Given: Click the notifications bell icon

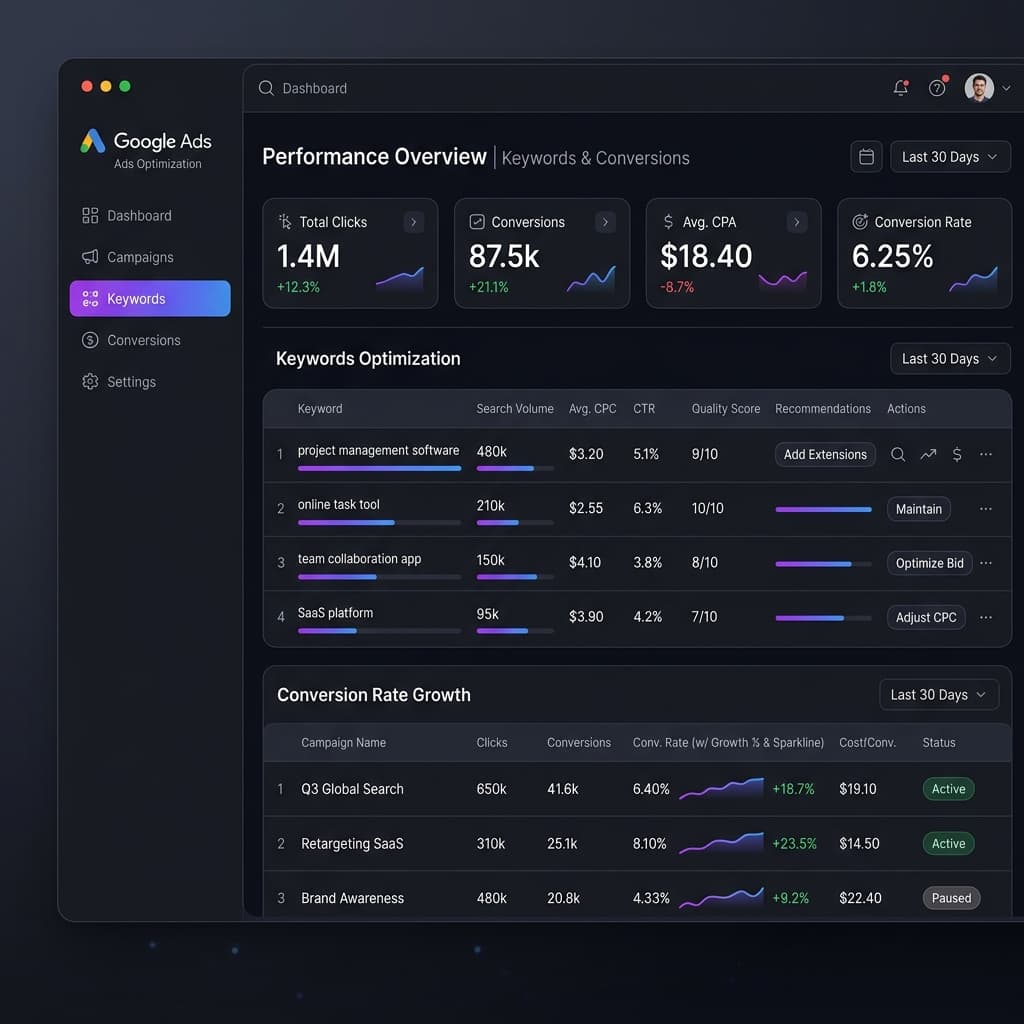Looking at the screenshot, I should [901, 88].
